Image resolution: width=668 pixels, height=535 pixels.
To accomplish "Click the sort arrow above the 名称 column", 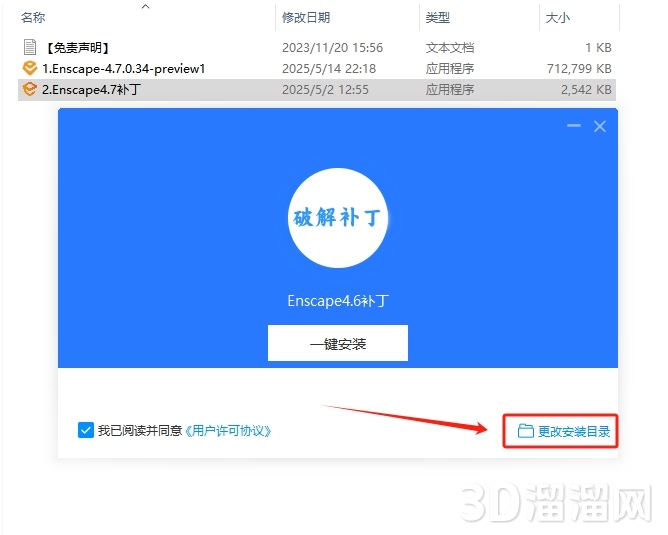I will tap(146, 6).
